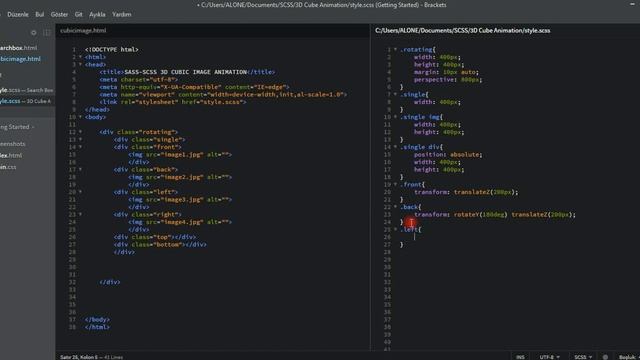This screenshot has width=640, height=360.
Task: Collapse the .single rule at SCSS line 7
Action: (395, 94)
